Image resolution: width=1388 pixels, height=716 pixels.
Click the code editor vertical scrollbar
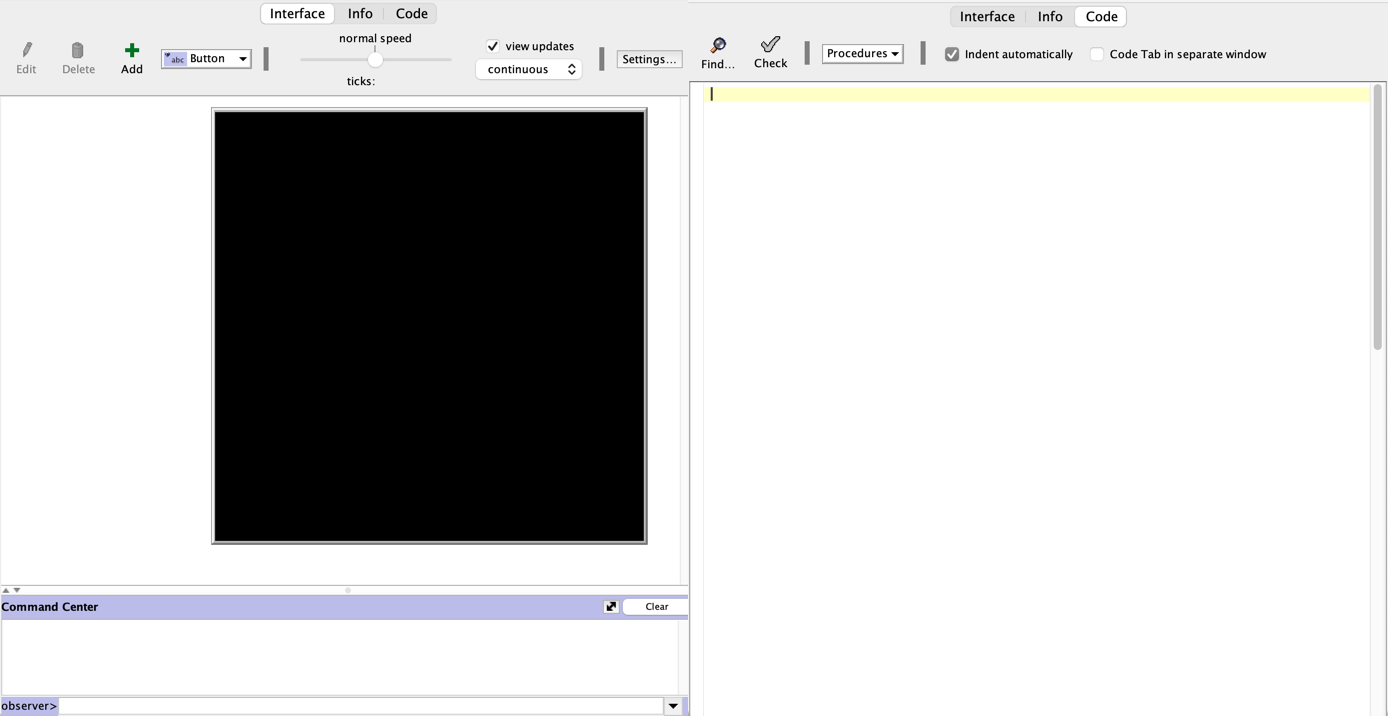pyautogui.click(x=1377, y=217)
